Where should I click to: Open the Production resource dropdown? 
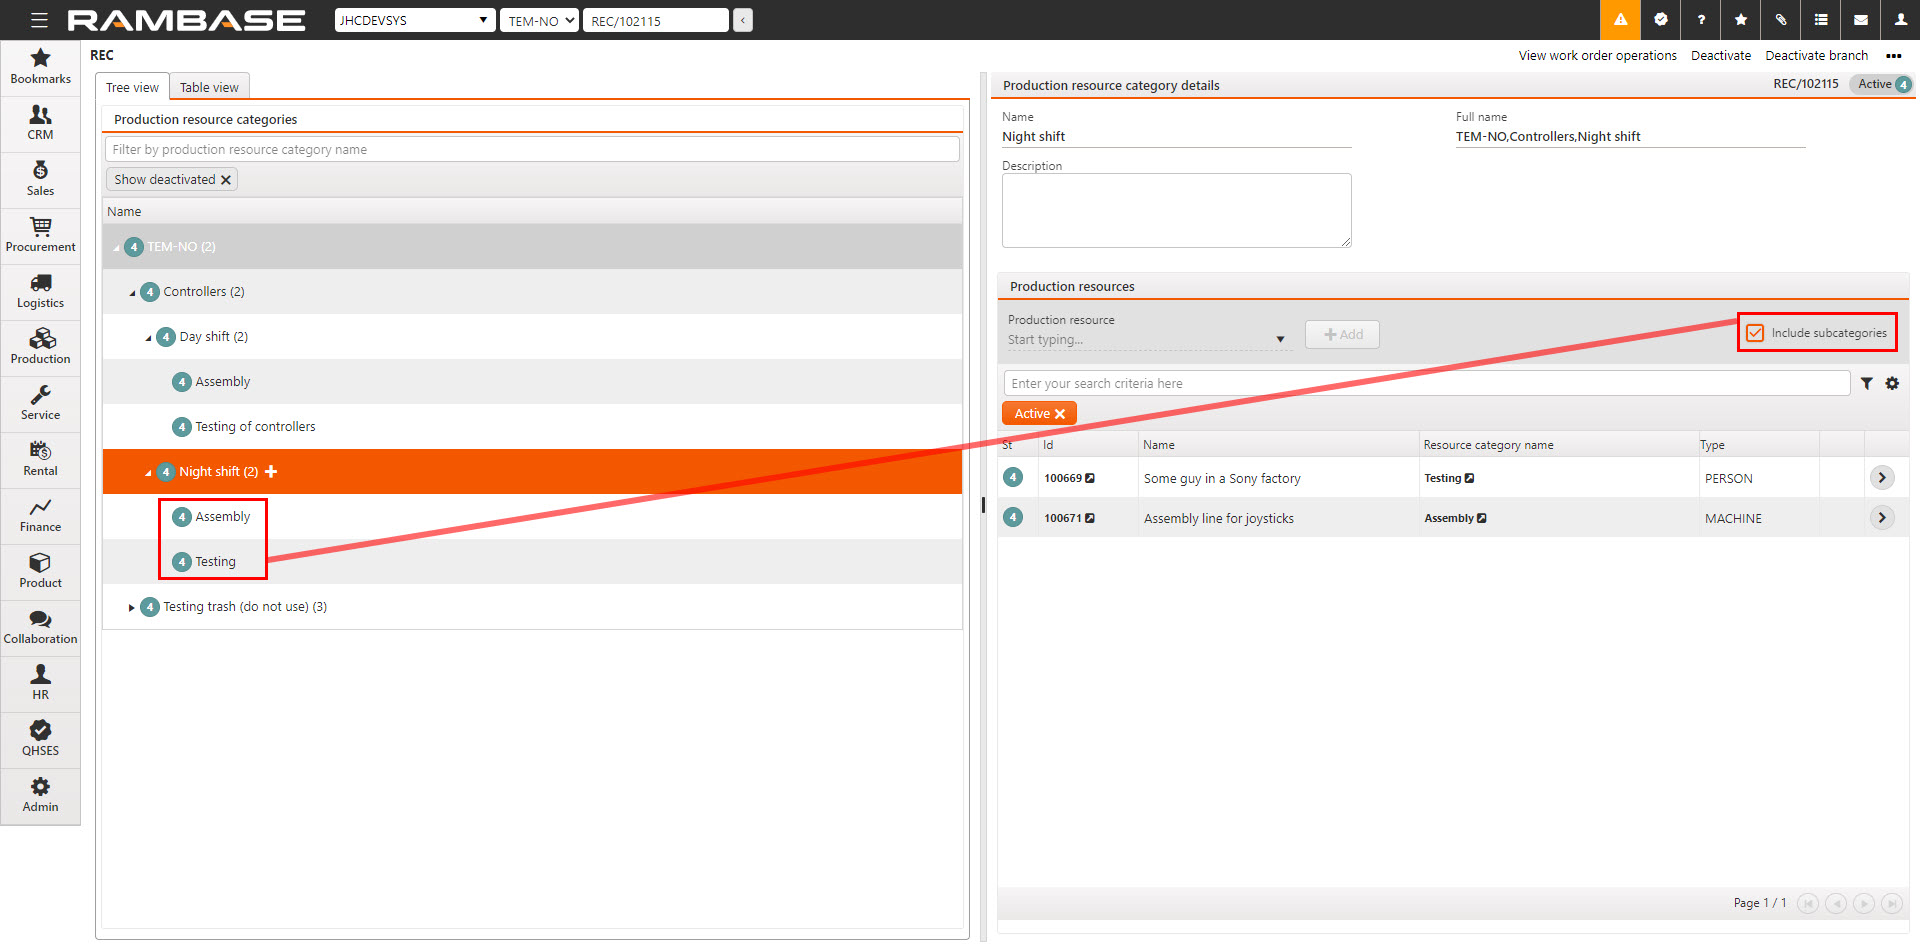coord(1280,340)
